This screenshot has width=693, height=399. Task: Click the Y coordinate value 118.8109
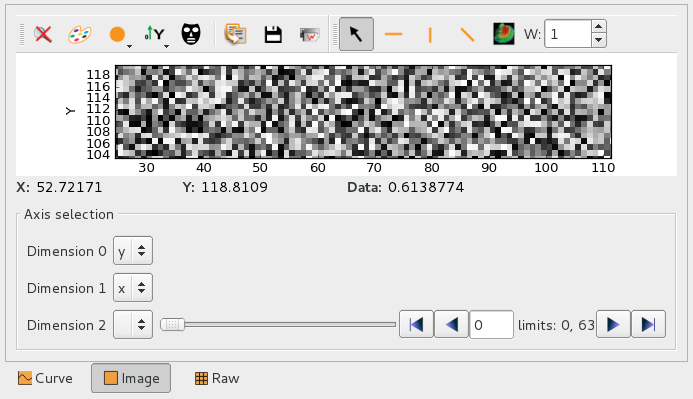(234, 187)
